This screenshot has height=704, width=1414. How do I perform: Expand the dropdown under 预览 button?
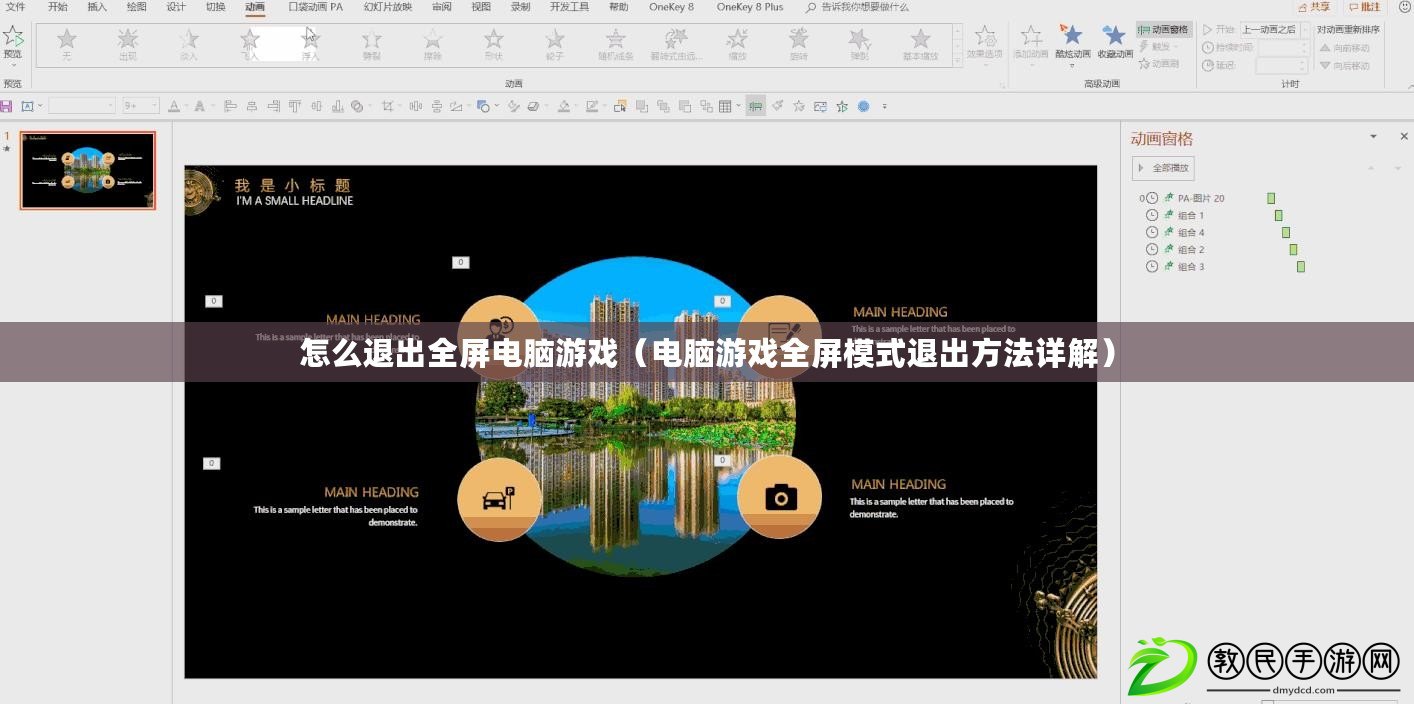[x=12, y=66]
